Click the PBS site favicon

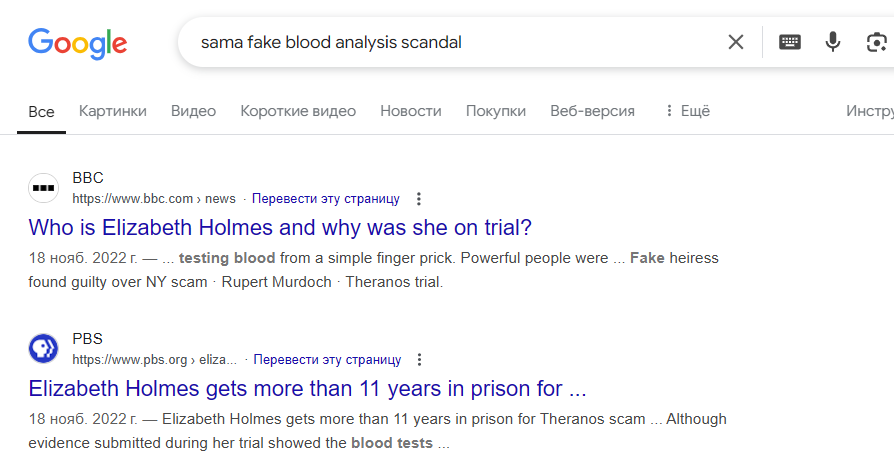pos(43,349)
